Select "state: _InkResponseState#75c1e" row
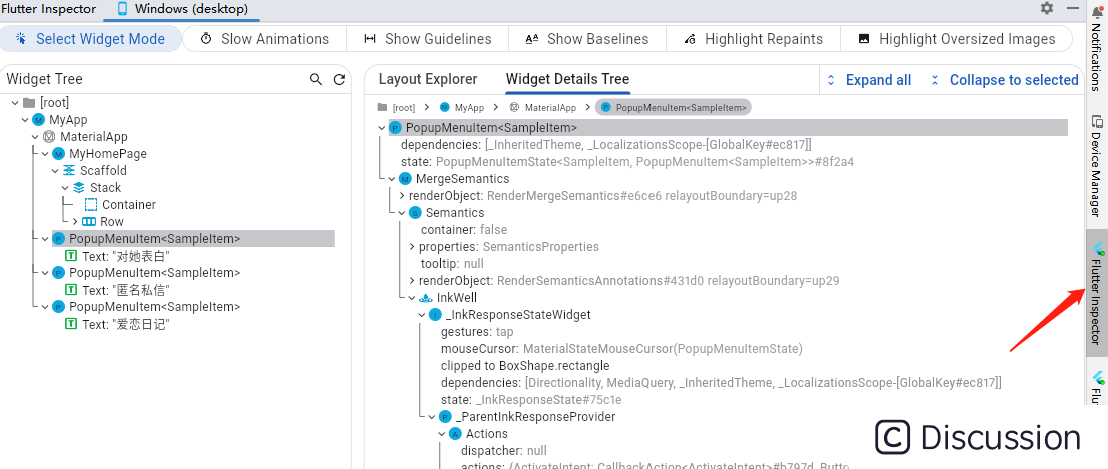1108x469 pixels. point(531,400)
